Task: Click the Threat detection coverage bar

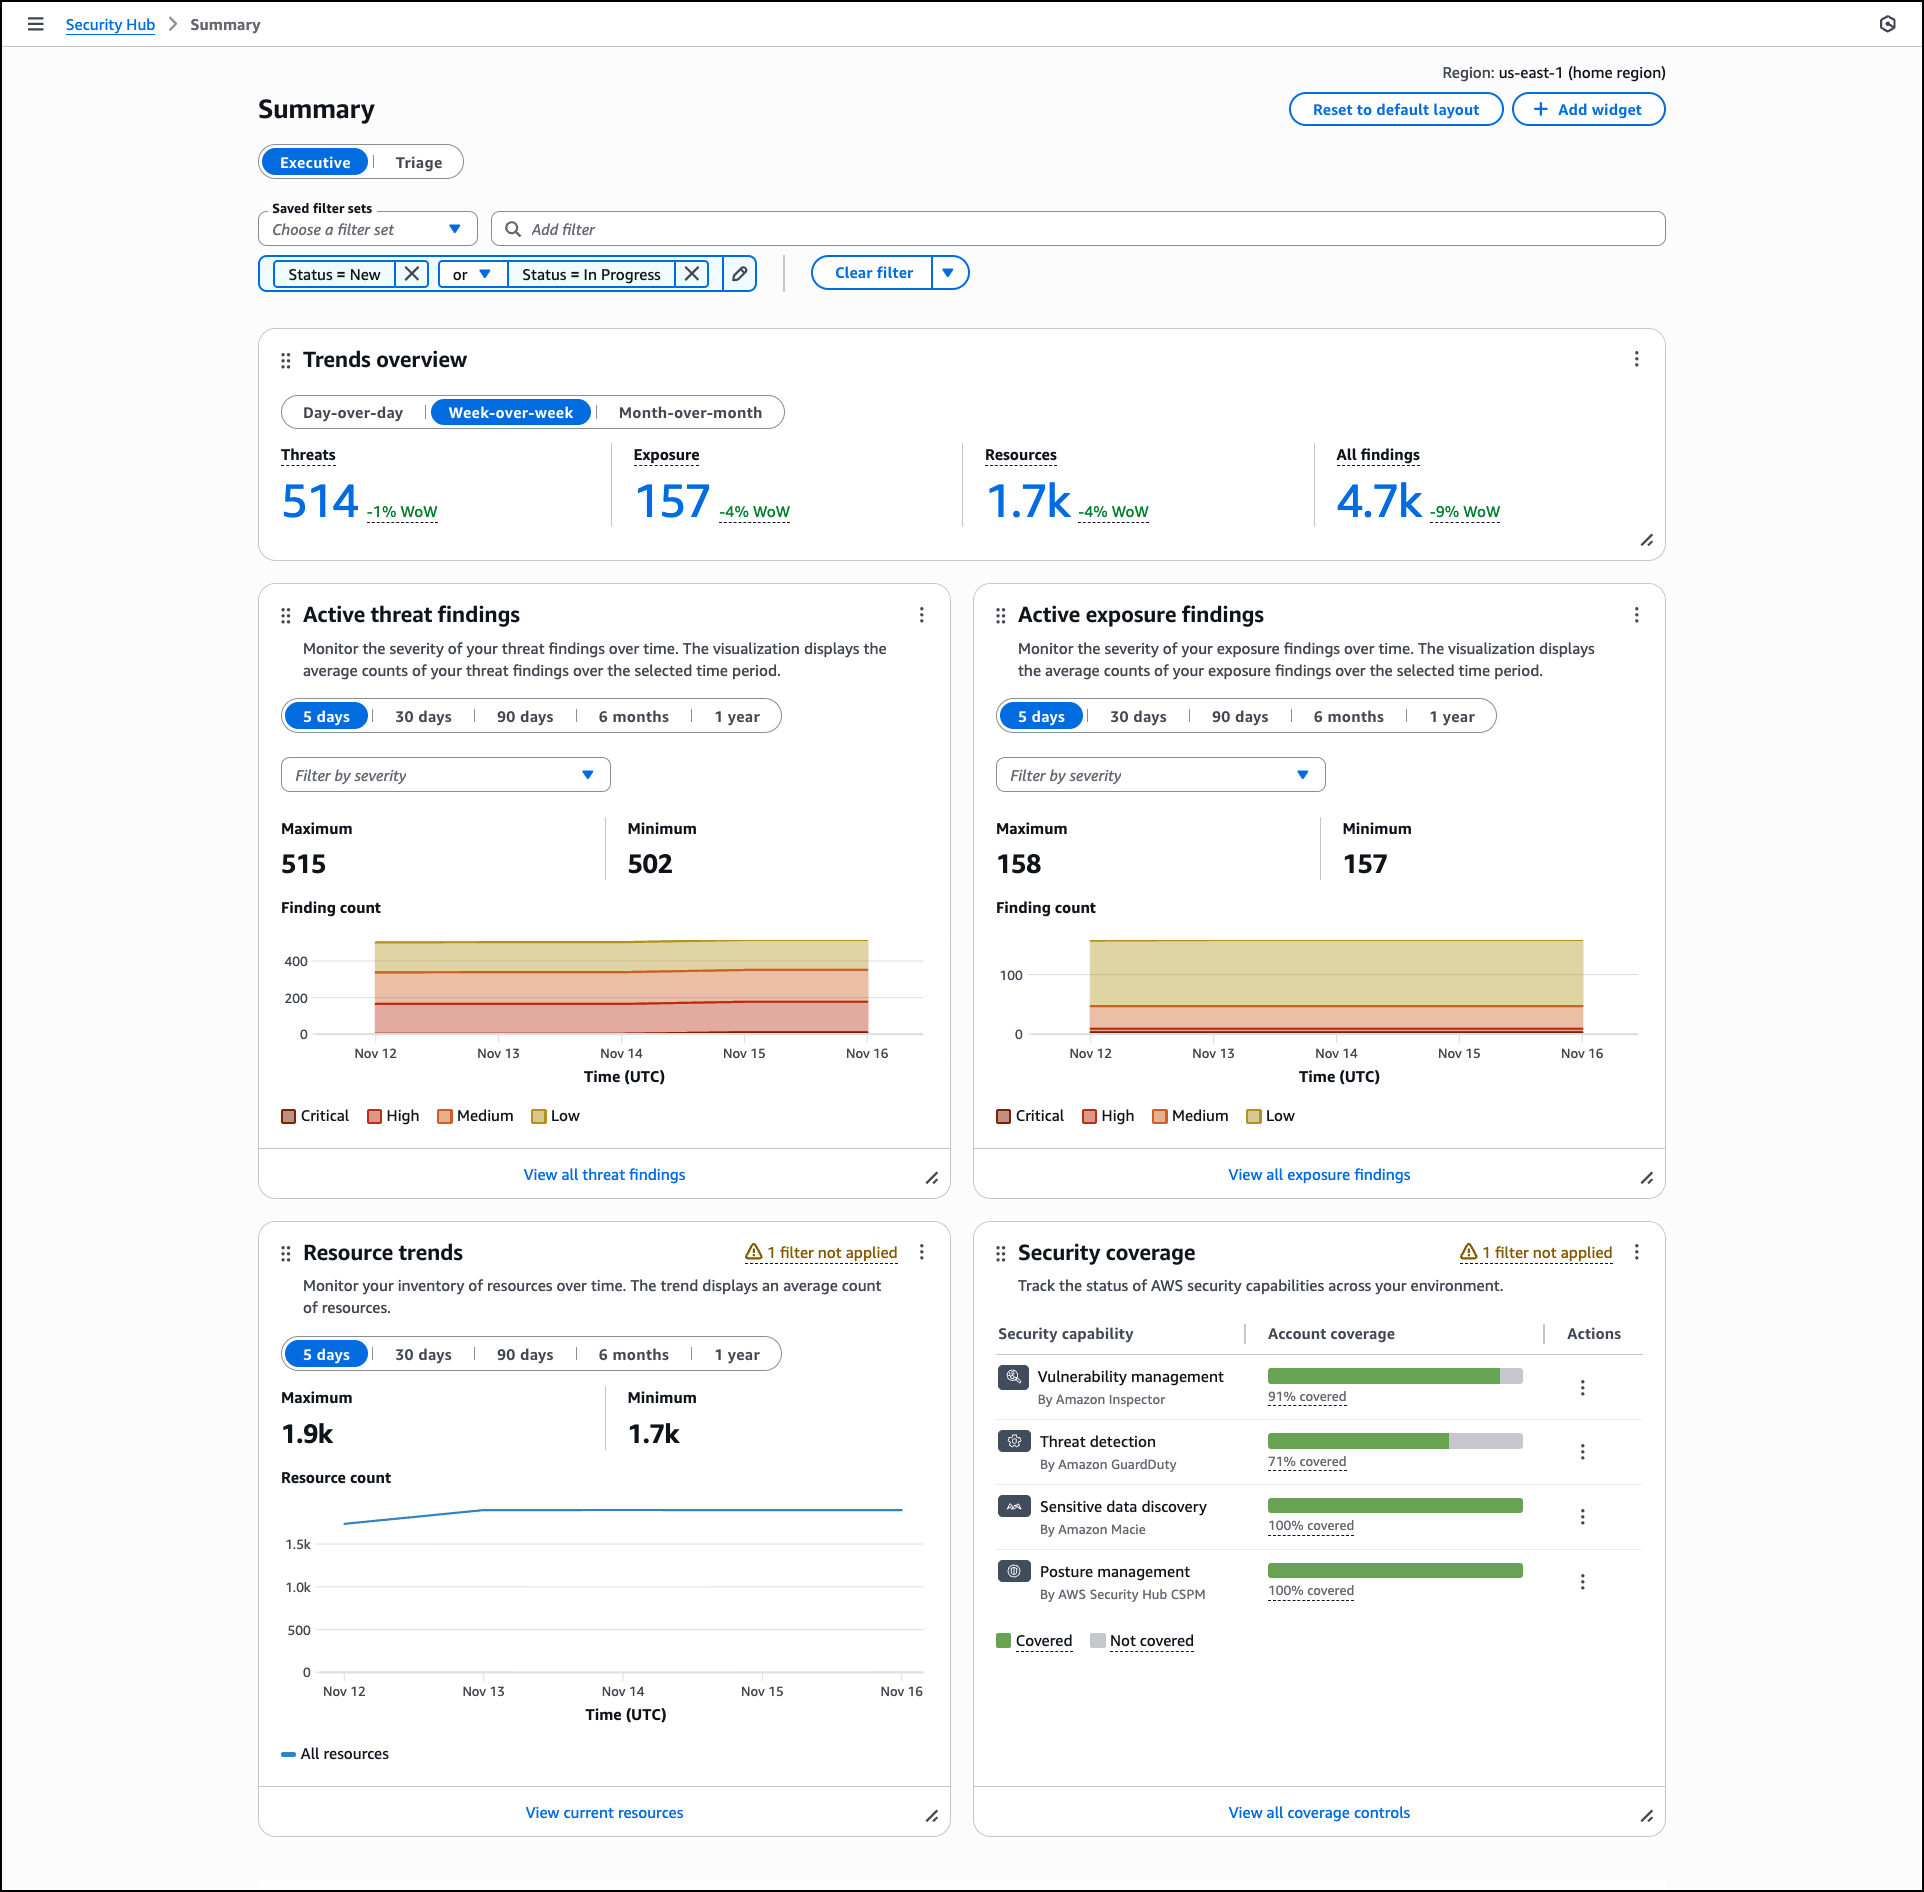Action: (x=1394, y=1441)
